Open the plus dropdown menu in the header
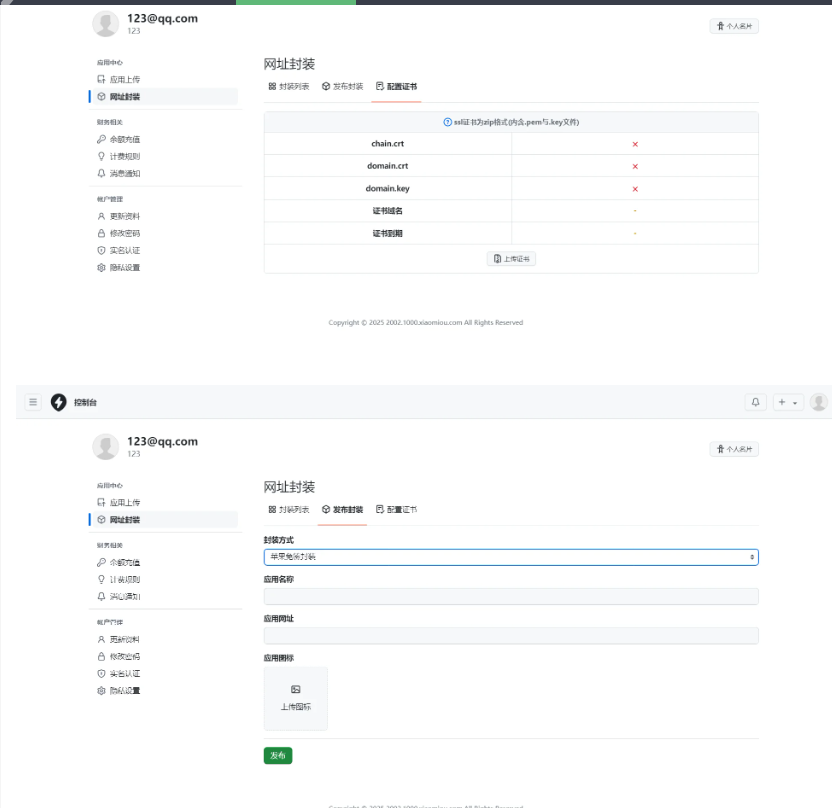Screen dimensions: 832x808 coord(789,402)
